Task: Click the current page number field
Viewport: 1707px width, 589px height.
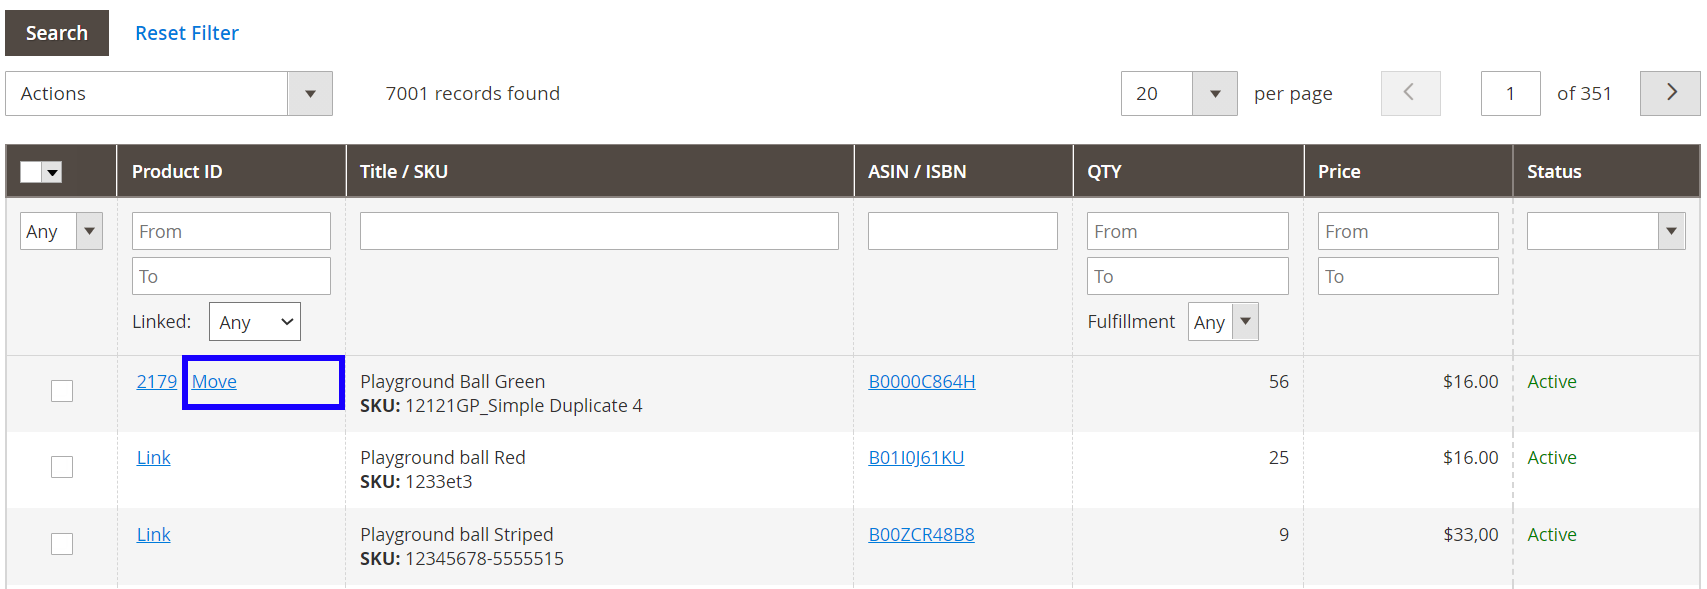Action: [x=1510, y=94]
